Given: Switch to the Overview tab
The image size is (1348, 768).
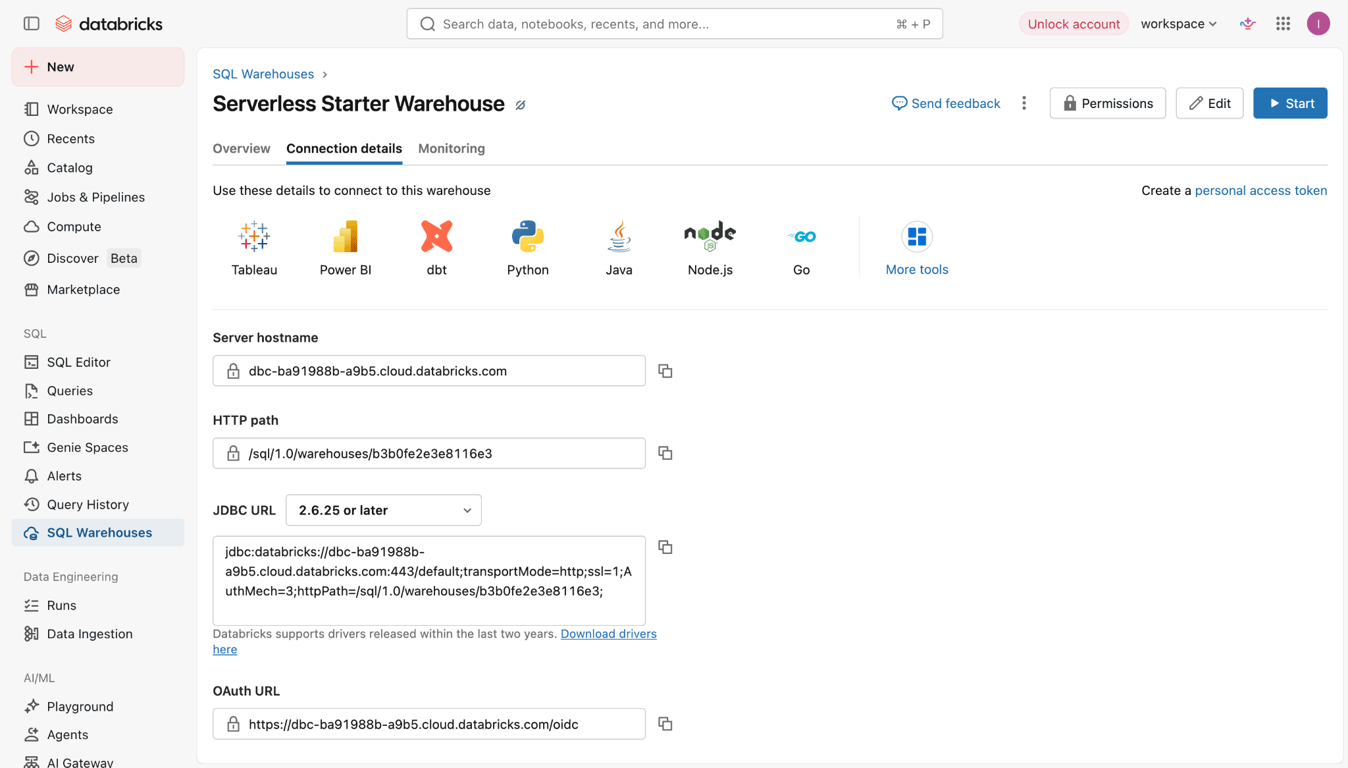Looking at the screenshot, I should [x=241, y=148].
